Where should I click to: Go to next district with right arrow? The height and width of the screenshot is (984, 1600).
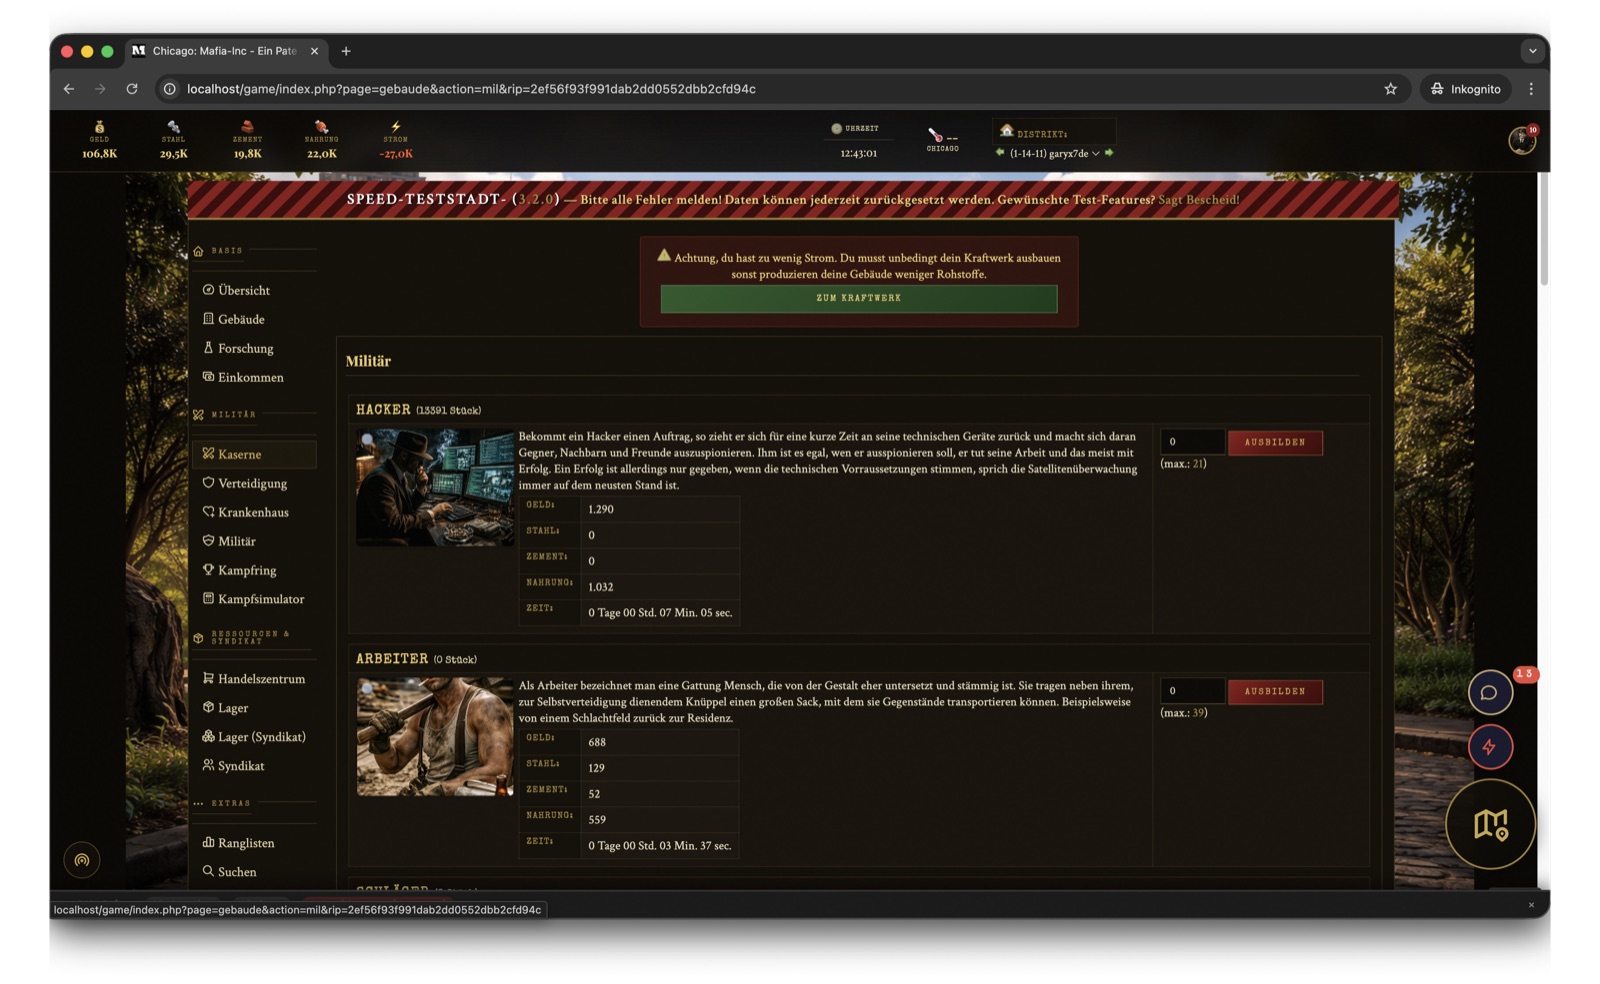coord(1109,153)
